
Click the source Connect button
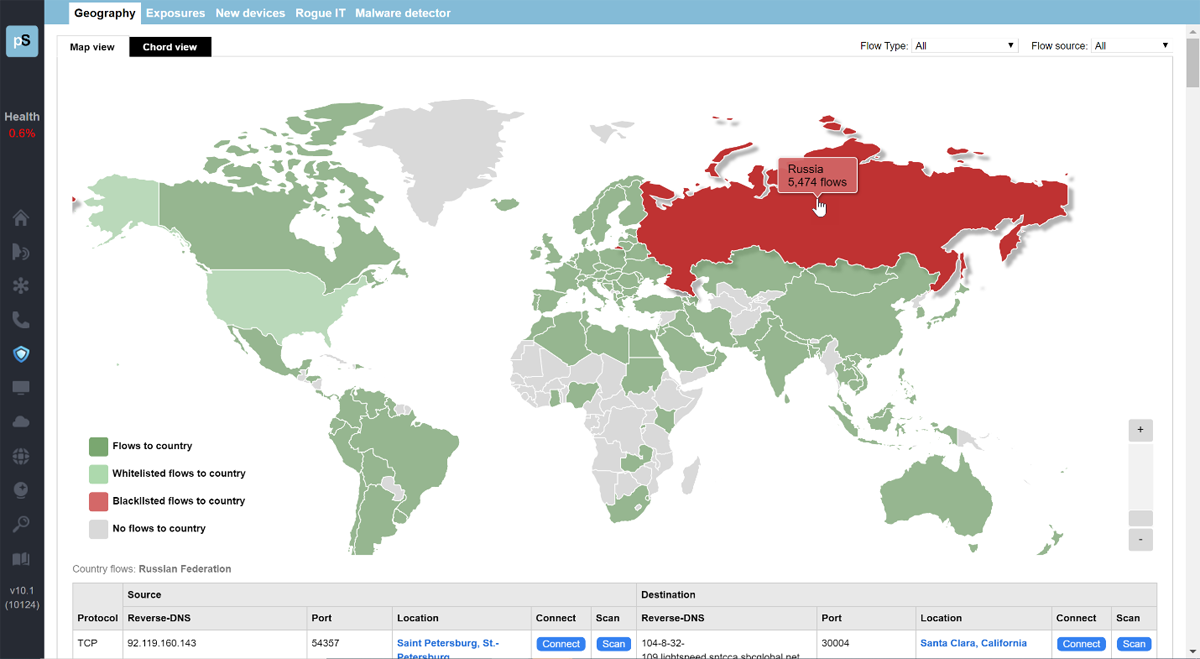click(561, 644)
